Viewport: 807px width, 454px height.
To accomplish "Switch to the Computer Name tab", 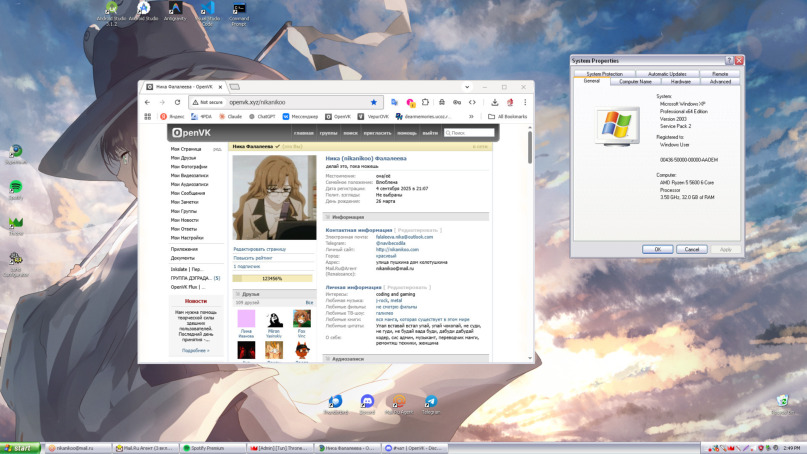I will click(635, 81).
